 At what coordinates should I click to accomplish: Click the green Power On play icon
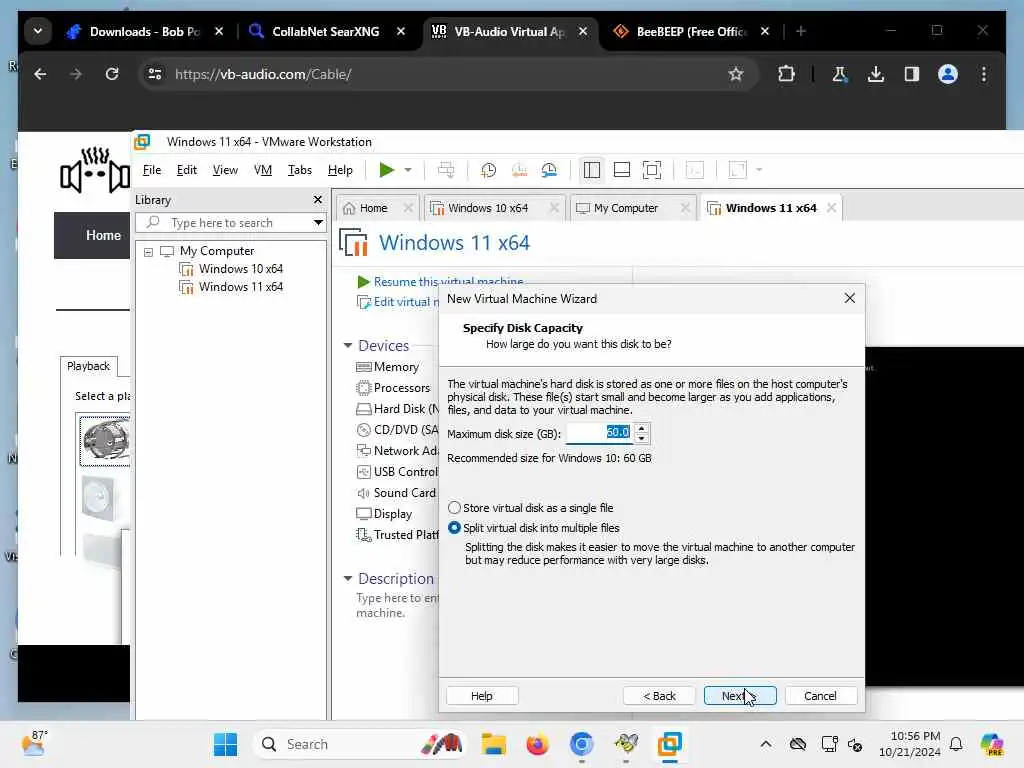pos(387,170)
